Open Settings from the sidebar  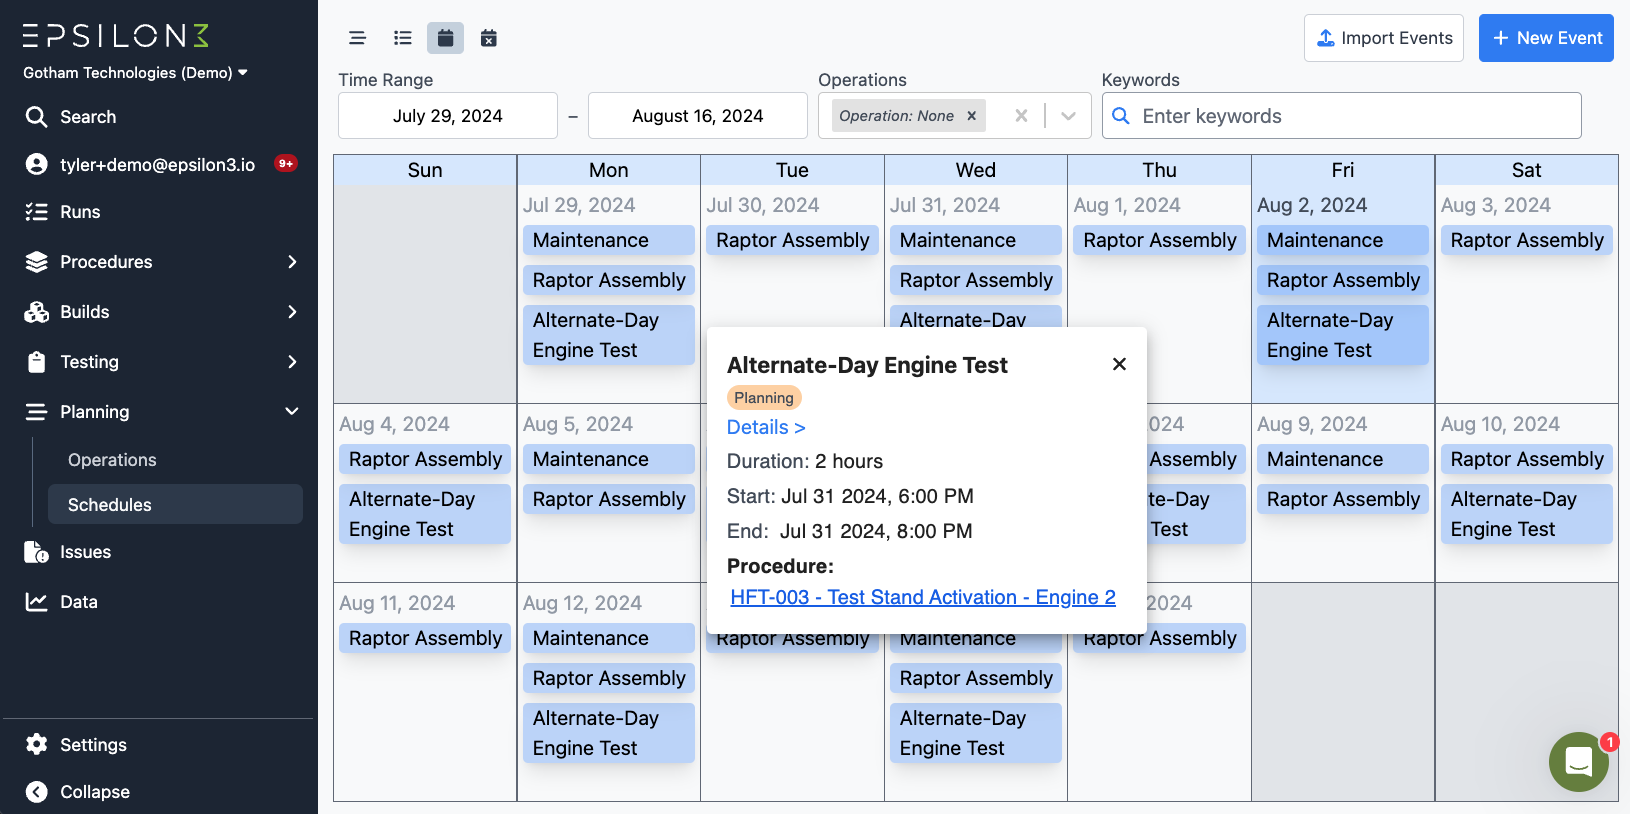pyautogui.click(x=93, y=745)
